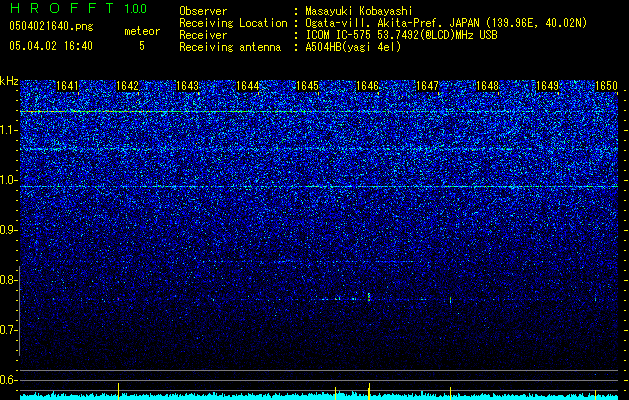Select the Ogata-vill. Akita-Pref. JAPAN location text
The width and height of the screenshot is (629, 400).
446,23
